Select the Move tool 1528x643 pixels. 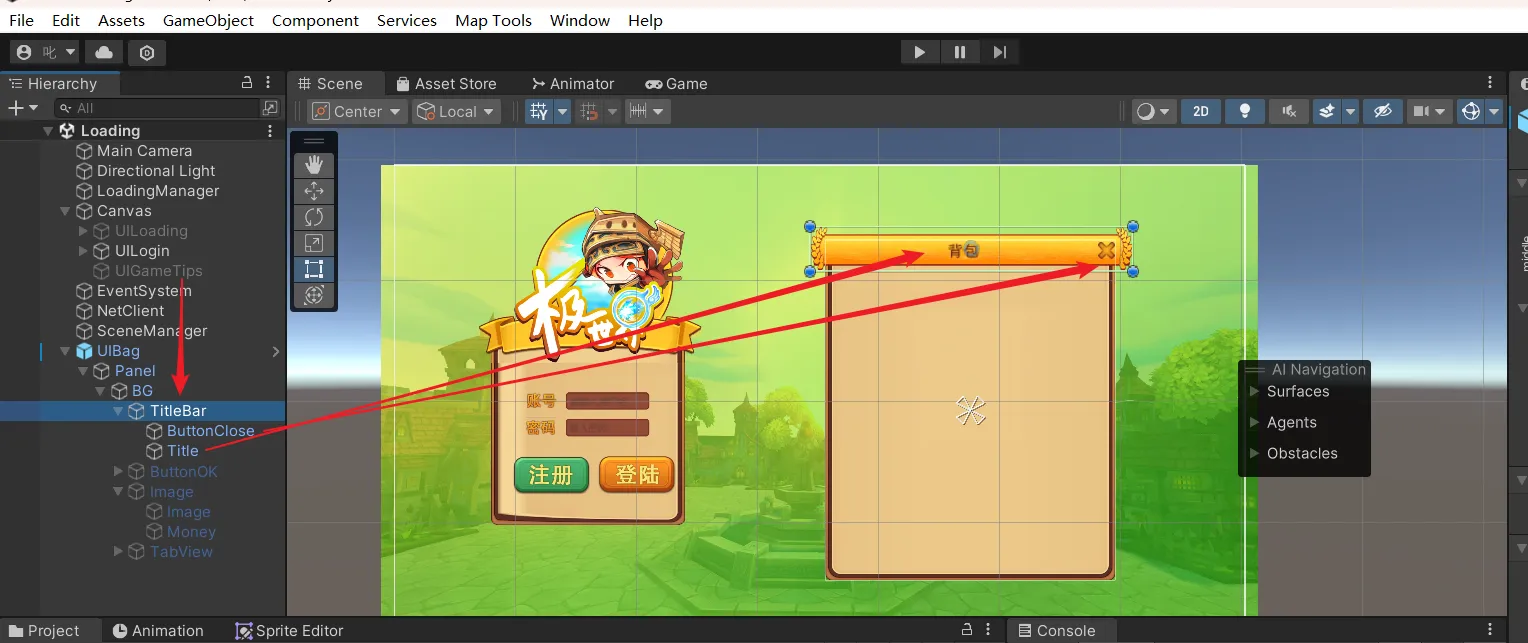(314, 191)
